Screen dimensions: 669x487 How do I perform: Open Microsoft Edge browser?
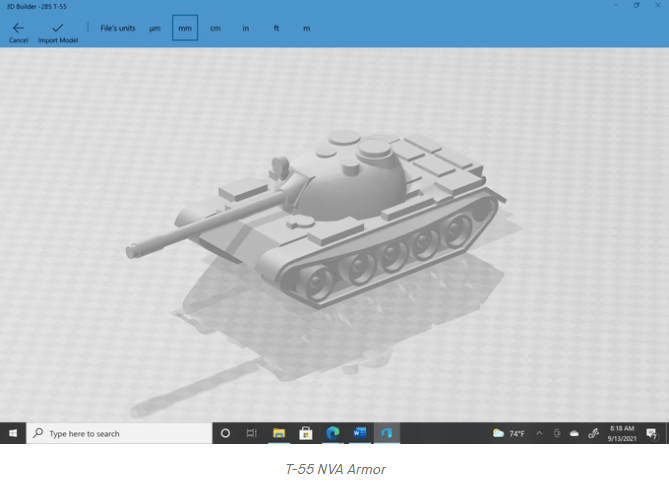pos(333,433)
